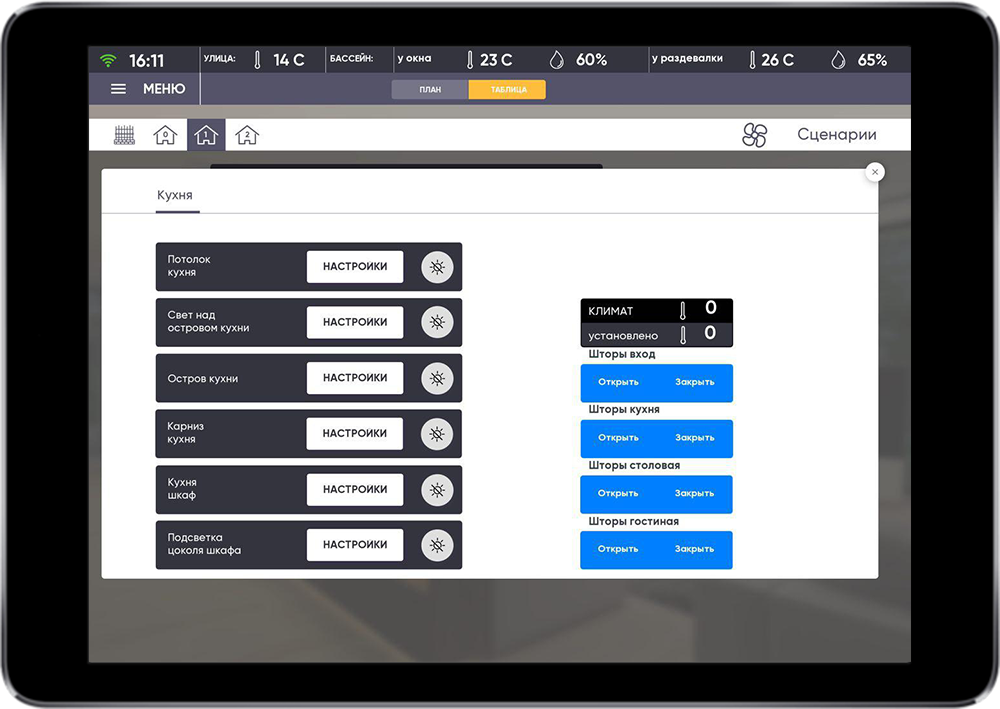Click the fan ventilation icon
The height and width of the screenshot is (709, 1000).
[754, 135]
